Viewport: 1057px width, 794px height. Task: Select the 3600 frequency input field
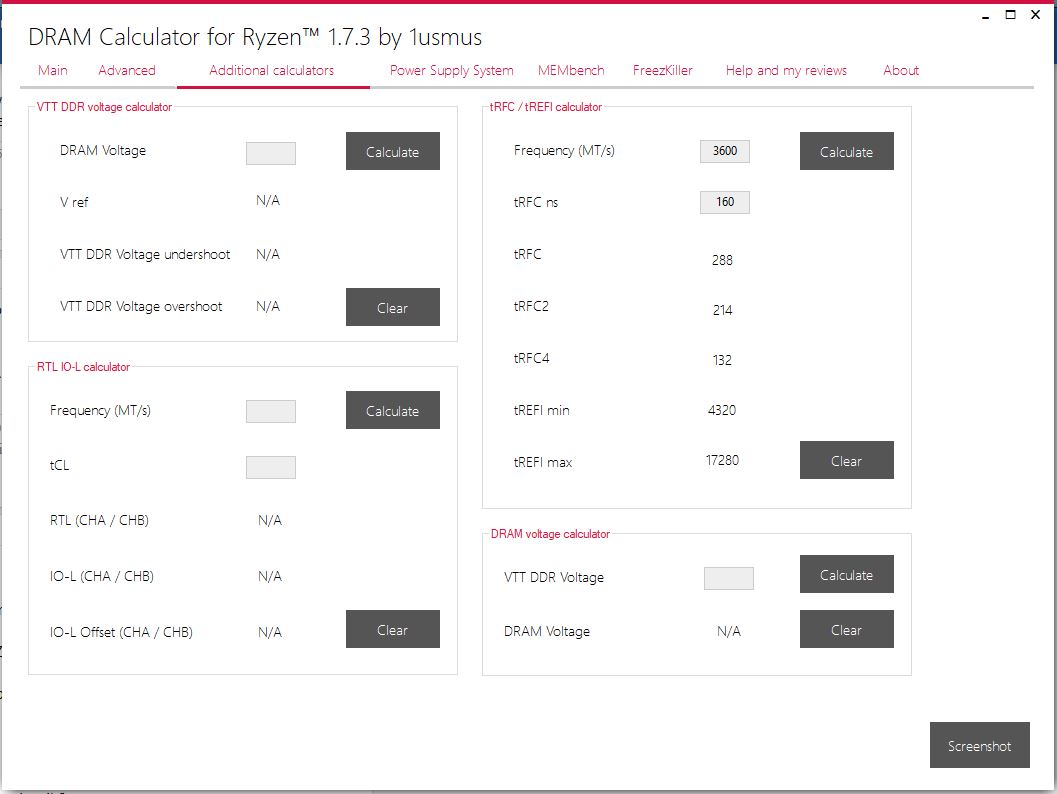(725, 151)
